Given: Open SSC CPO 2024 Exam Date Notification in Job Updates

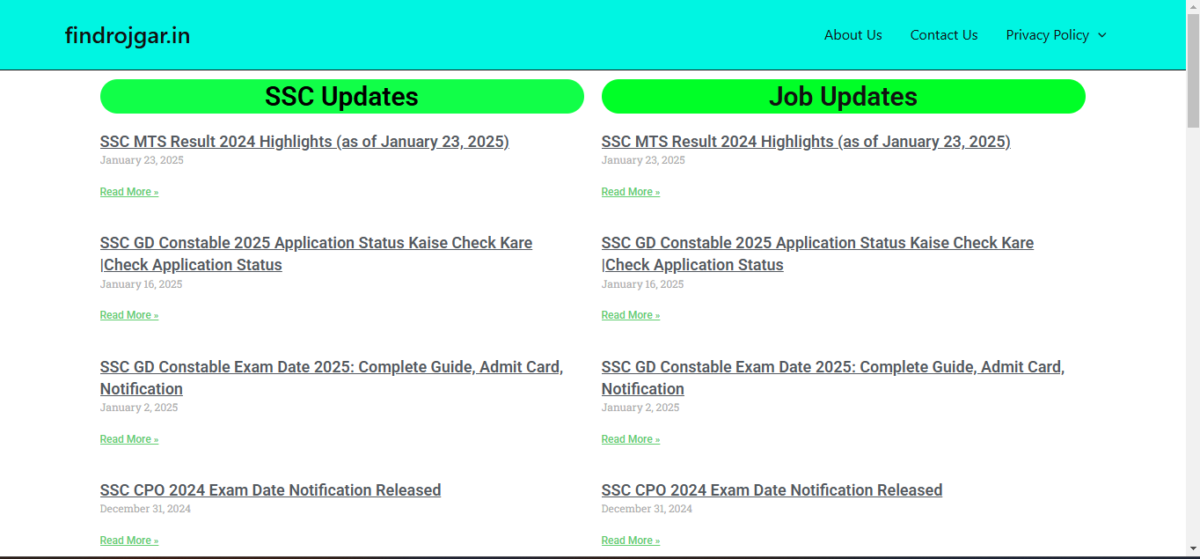Looking at the screenshot, I should click(x=771, y=490).
